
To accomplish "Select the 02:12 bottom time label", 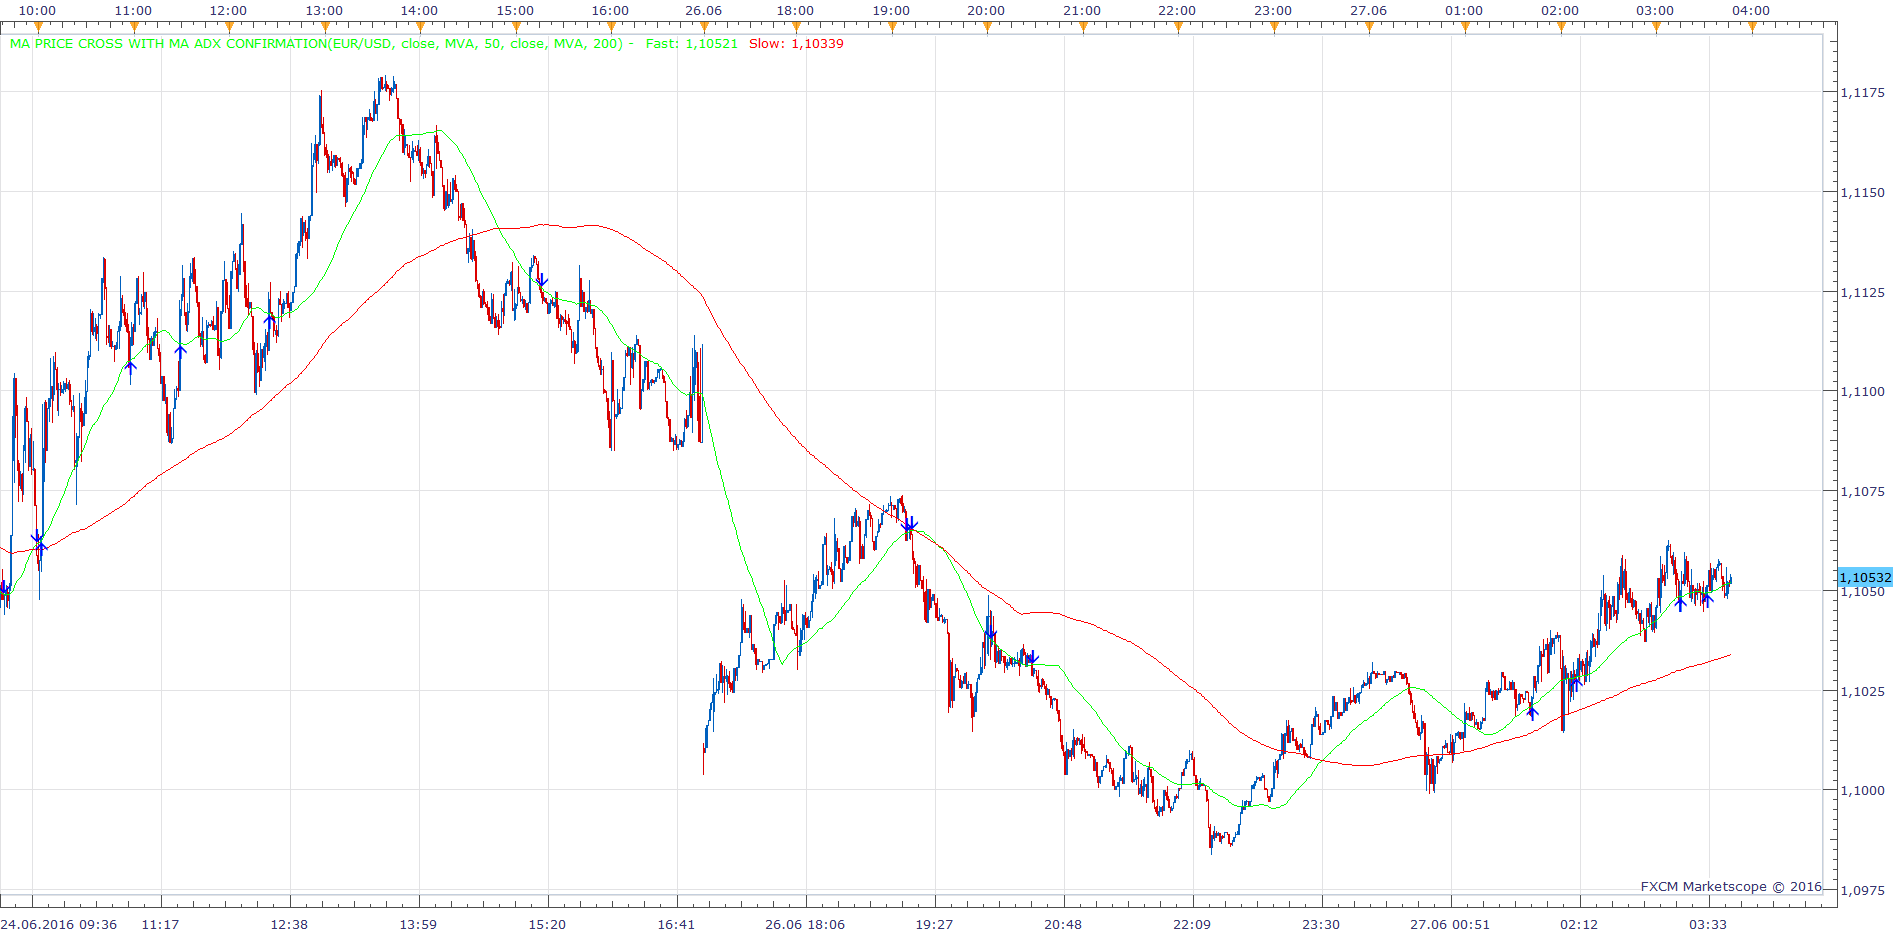I will coord(1579,924).
